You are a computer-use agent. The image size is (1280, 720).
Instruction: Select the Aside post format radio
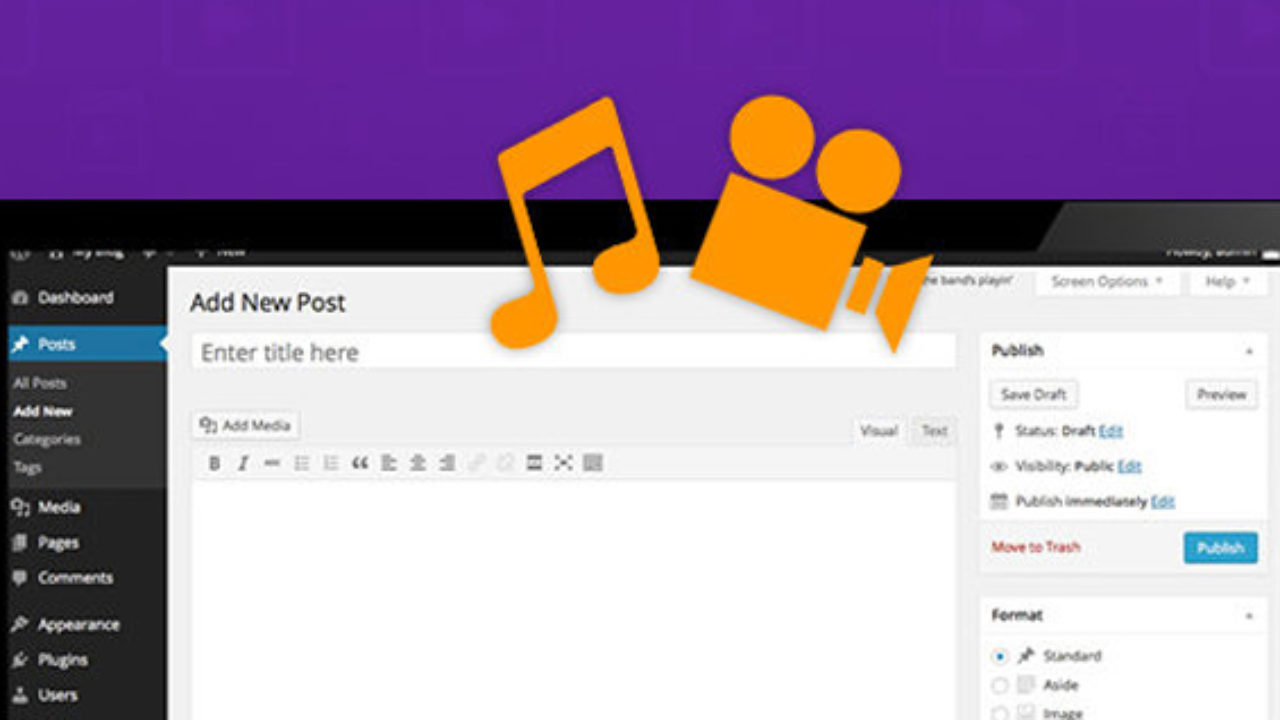tap(999, 686)
